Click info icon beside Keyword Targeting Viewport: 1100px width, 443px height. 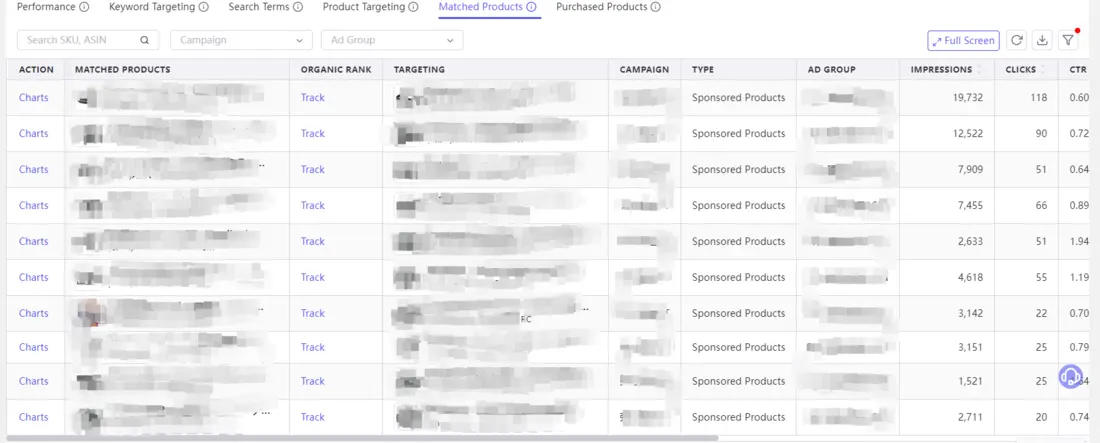(203, 7)
